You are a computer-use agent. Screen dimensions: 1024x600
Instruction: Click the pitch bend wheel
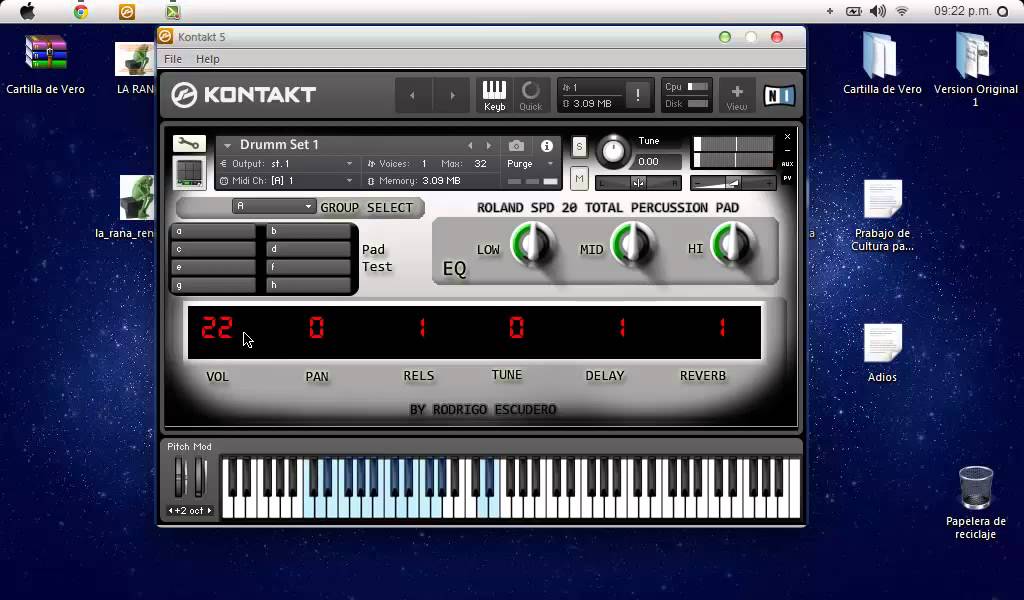pyautogui.click(x=180, y=477)
